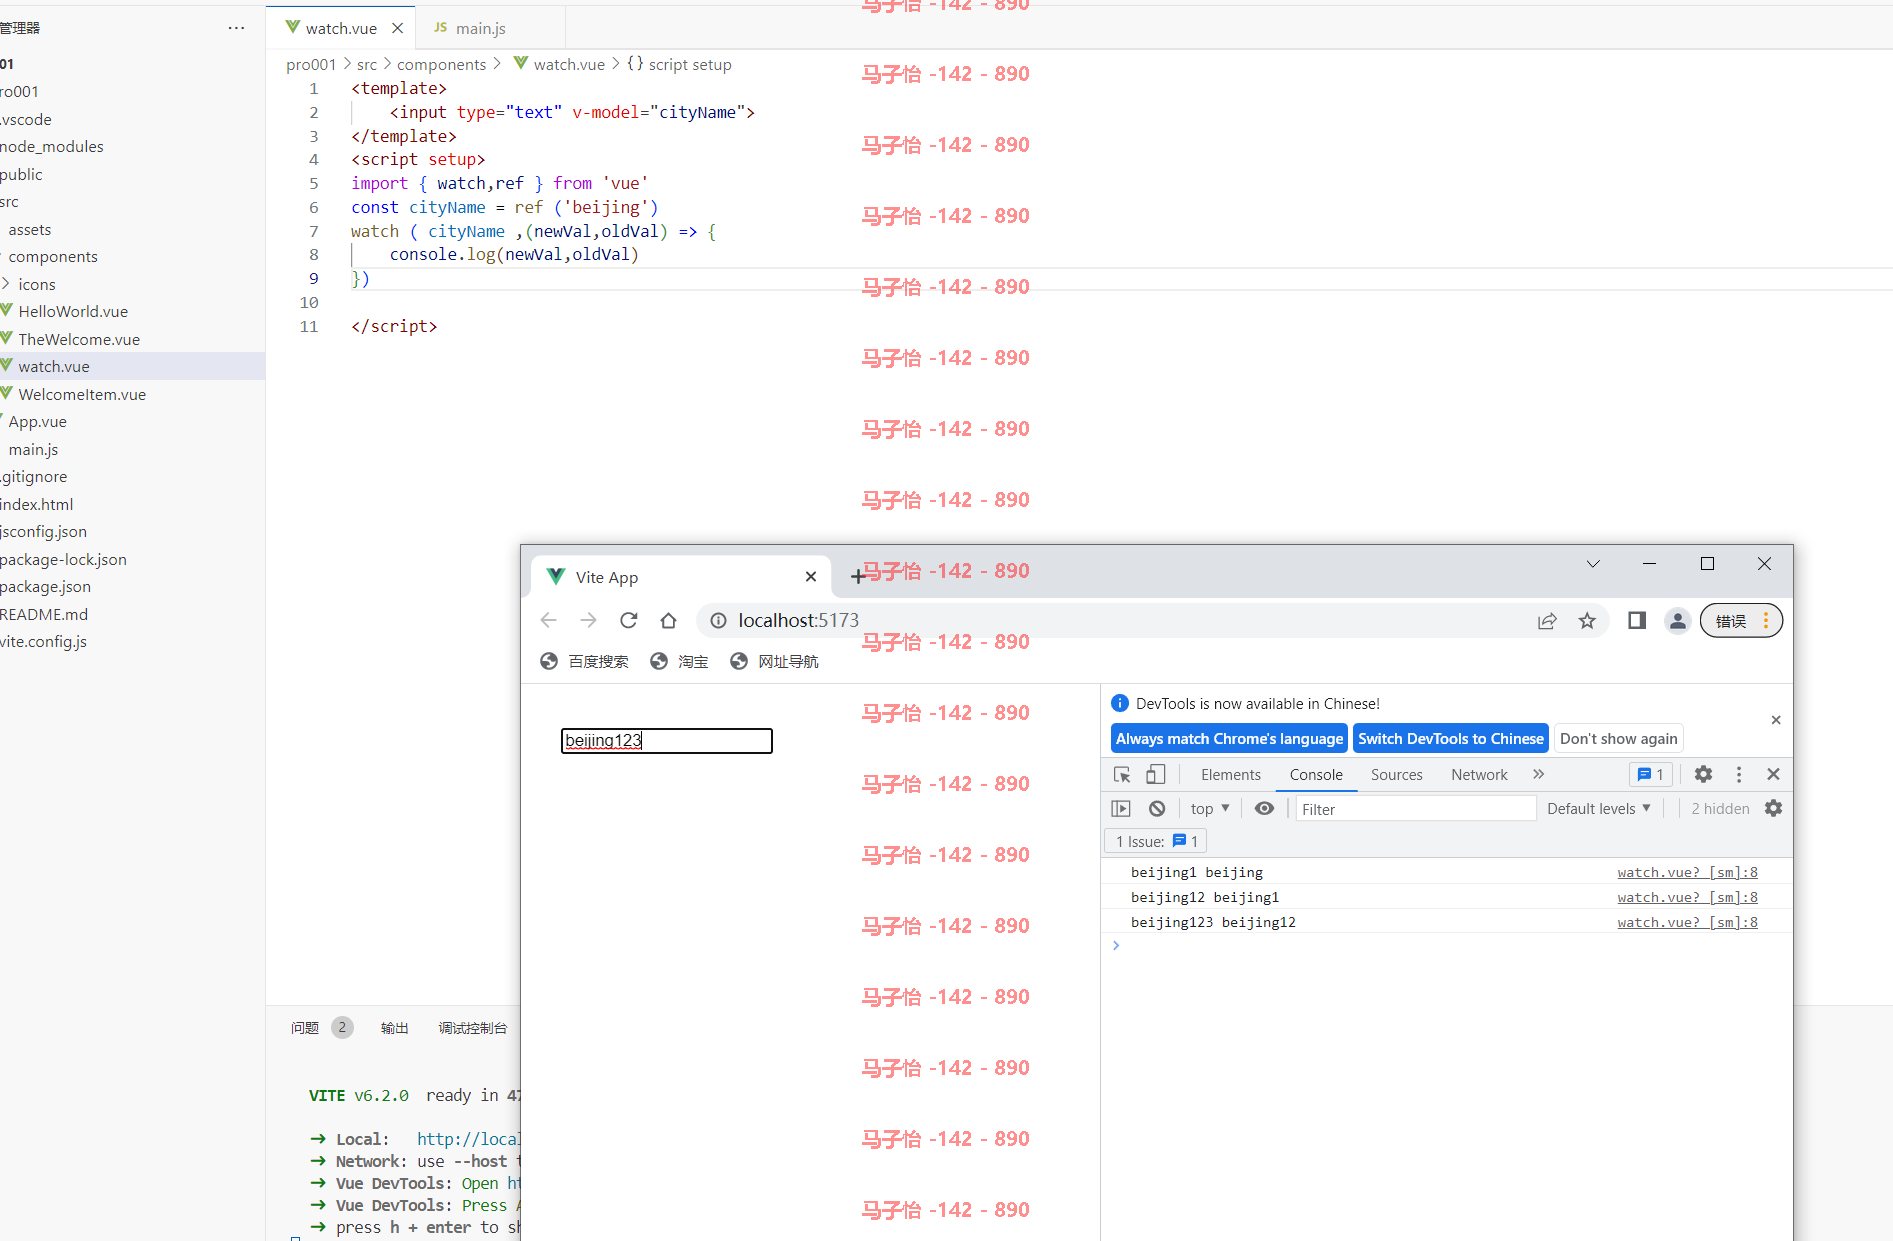Viewport: 1893px width, 1241px height.
Task: Open the browser home page icon
Action: (x=668, y=621)
